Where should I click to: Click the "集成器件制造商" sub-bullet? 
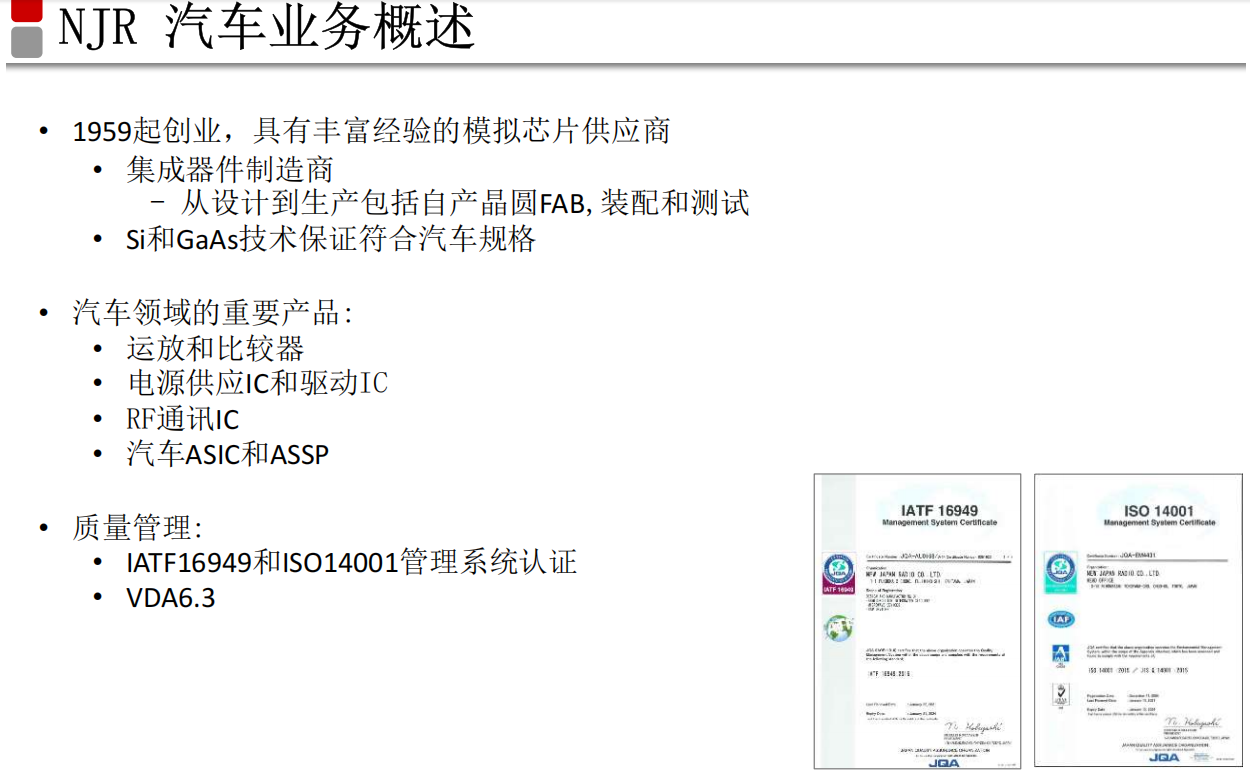coord(230,168)
